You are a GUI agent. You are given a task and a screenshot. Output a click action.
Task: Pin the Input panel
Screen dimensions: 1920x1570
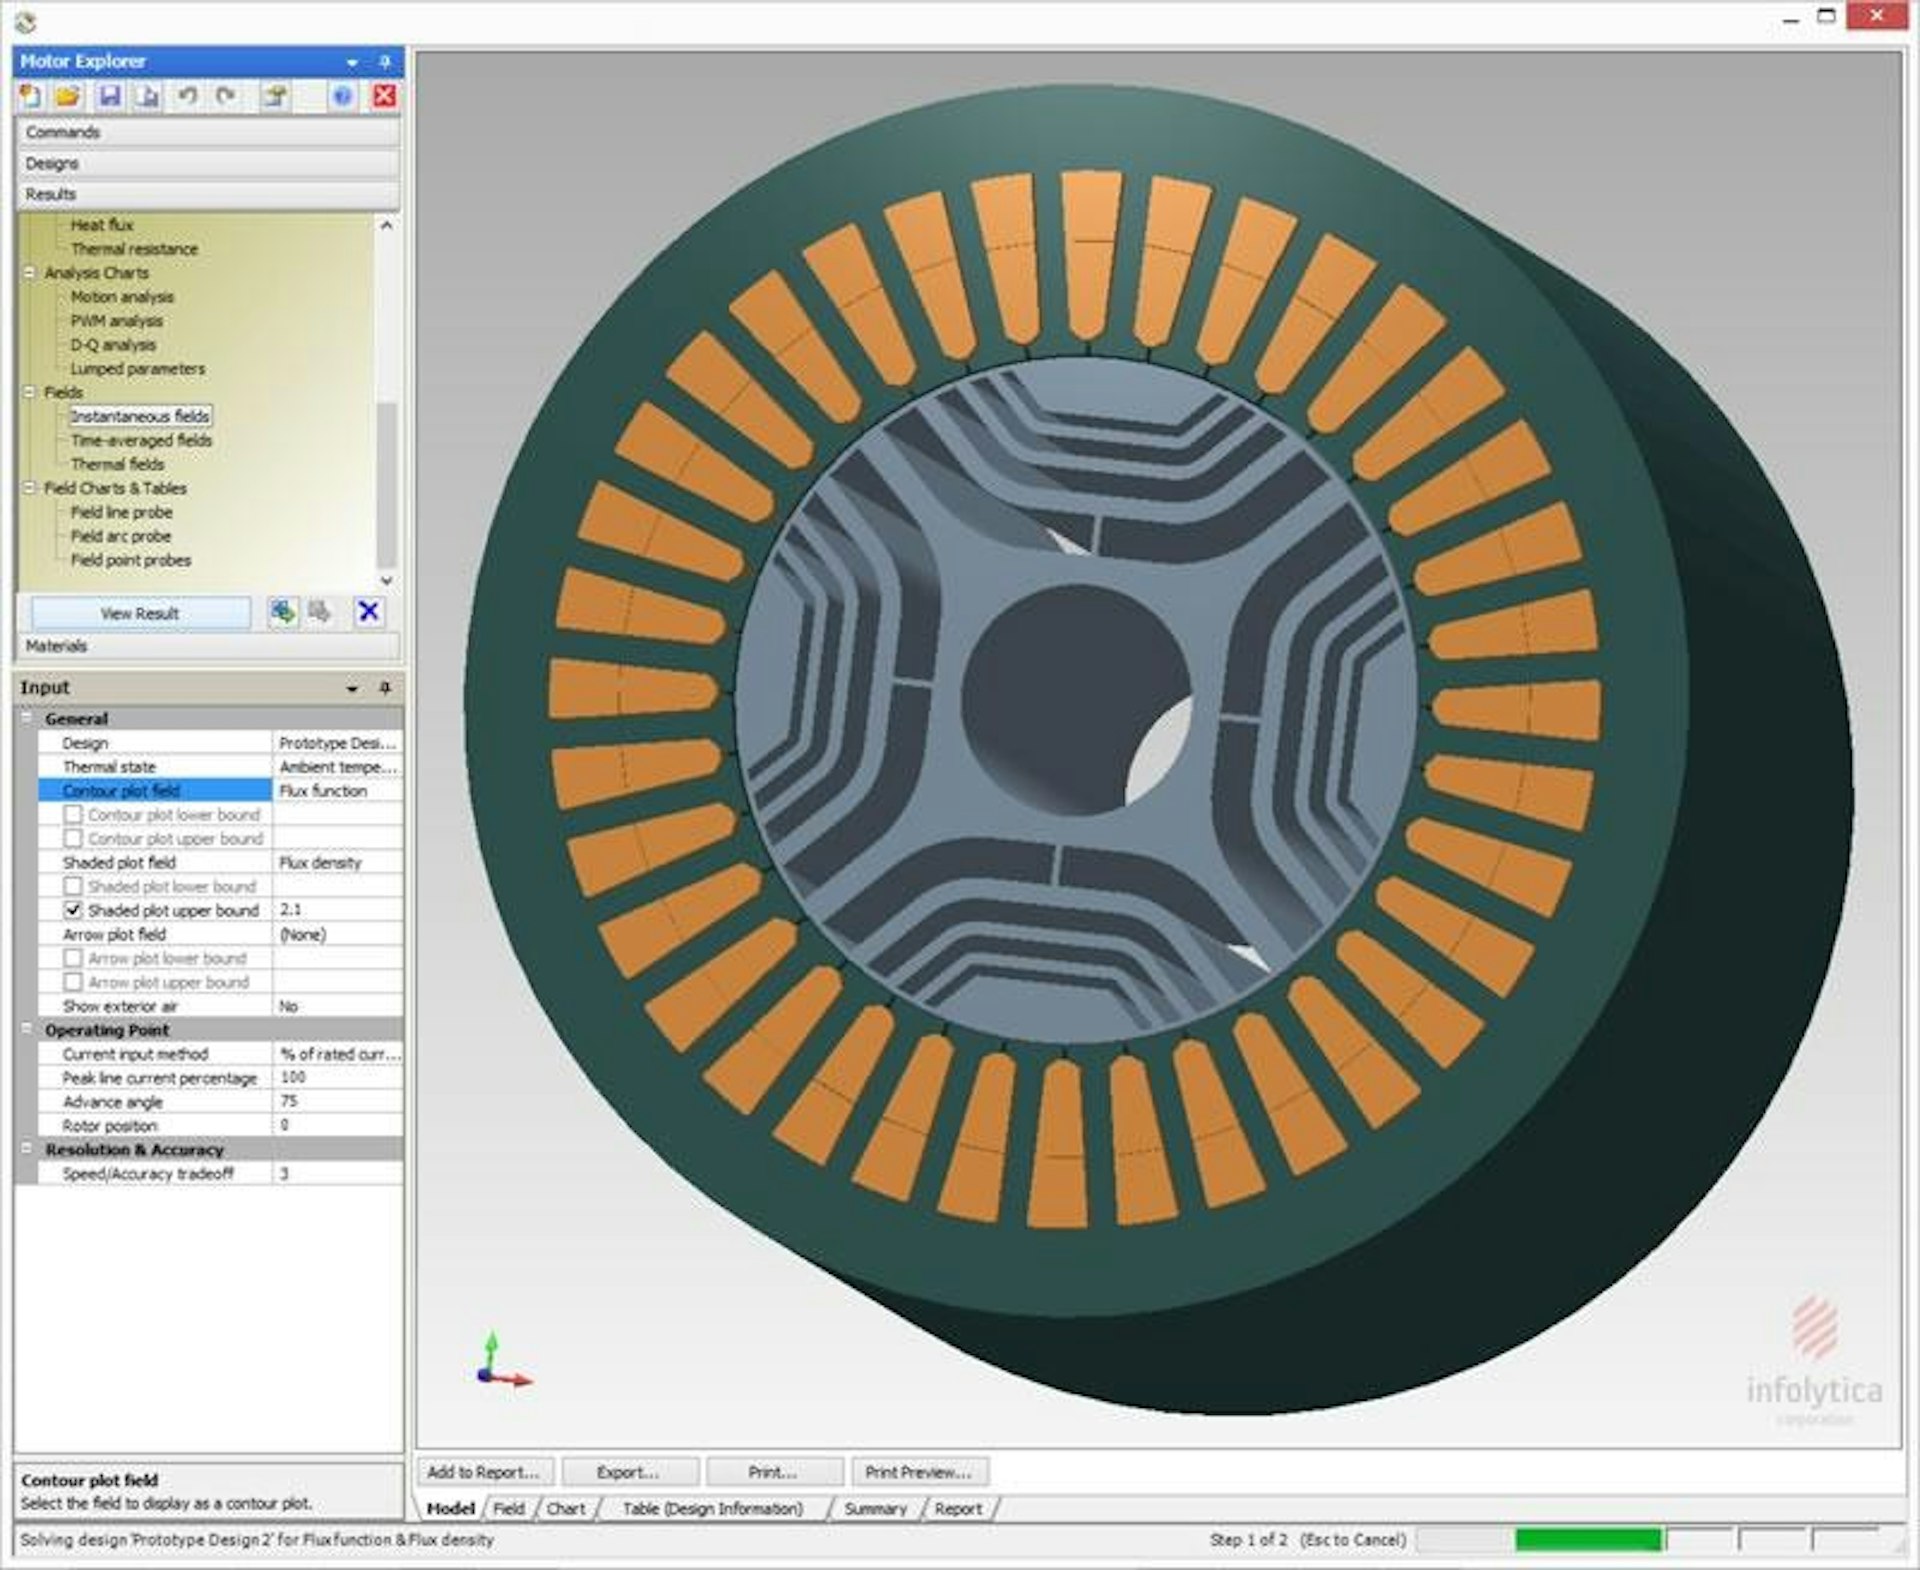(385, 688)
